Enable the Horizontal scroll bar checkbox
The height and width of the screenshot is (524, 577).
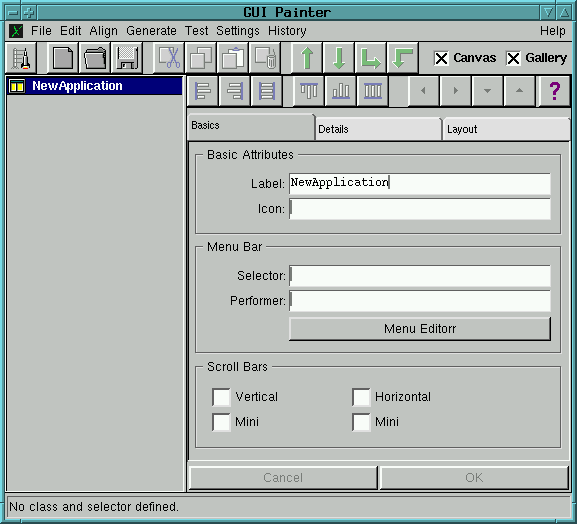click(x=361, y=397)
